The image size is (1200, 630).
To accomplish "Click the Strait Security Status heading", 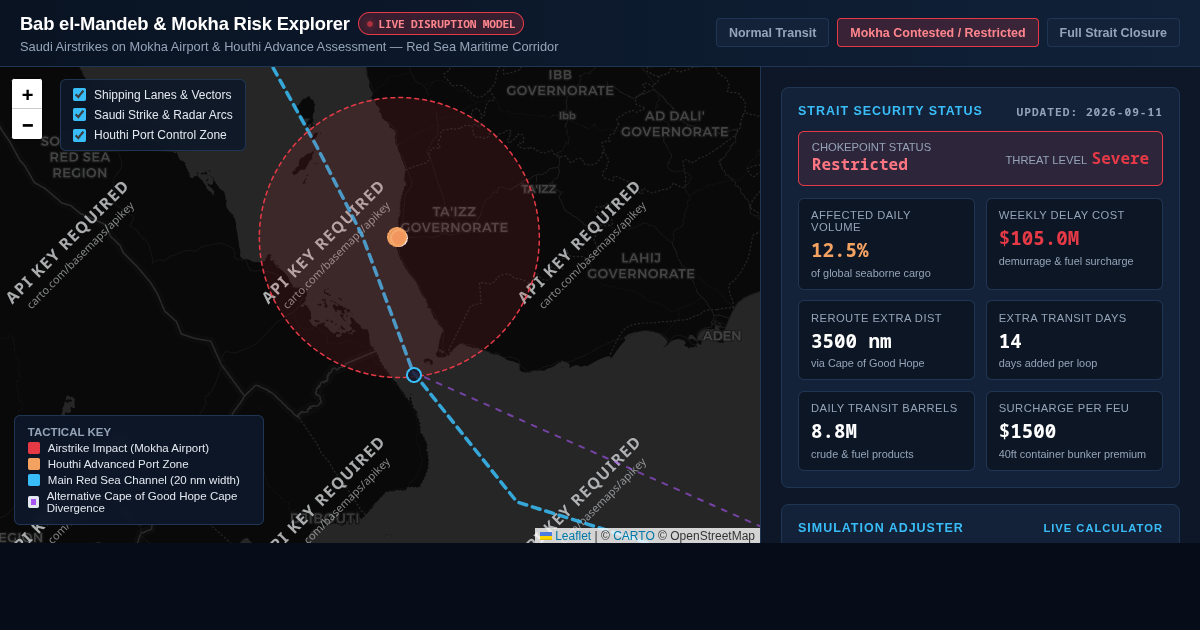I will tap(890, 110).
